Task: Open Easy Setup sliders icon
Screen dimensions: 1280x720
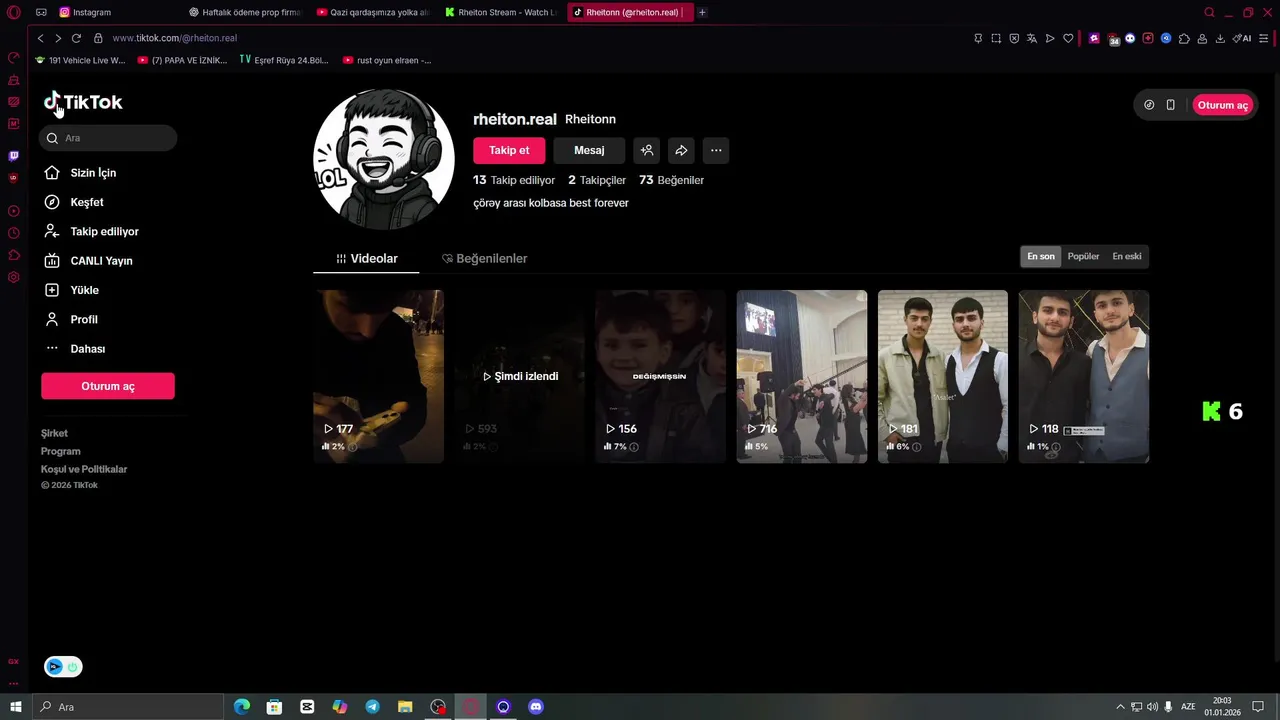Action: click(x=1264, y=38)
